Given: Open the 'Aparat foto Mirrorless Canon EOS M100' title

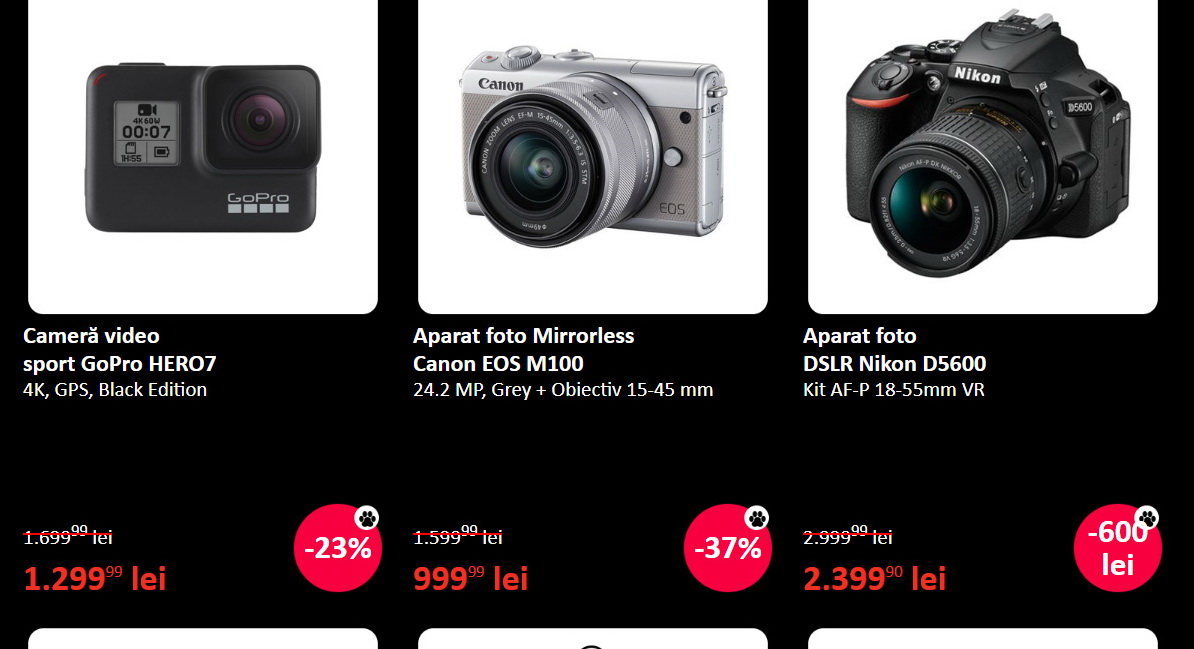Looking at the screenshot, I should click(x=523, y=350).
